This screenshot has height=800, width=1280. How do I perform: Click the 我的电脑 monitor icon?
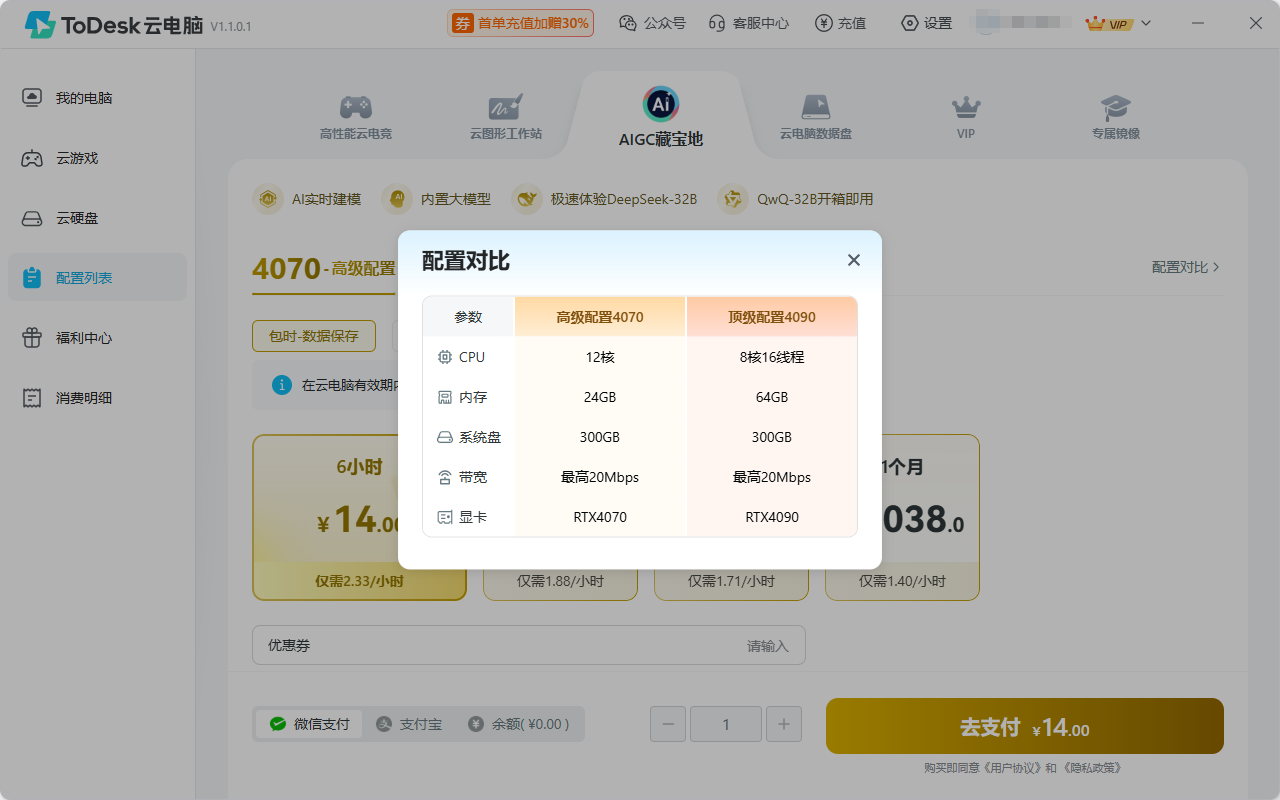pyautogui.click(x=32, y=98)
